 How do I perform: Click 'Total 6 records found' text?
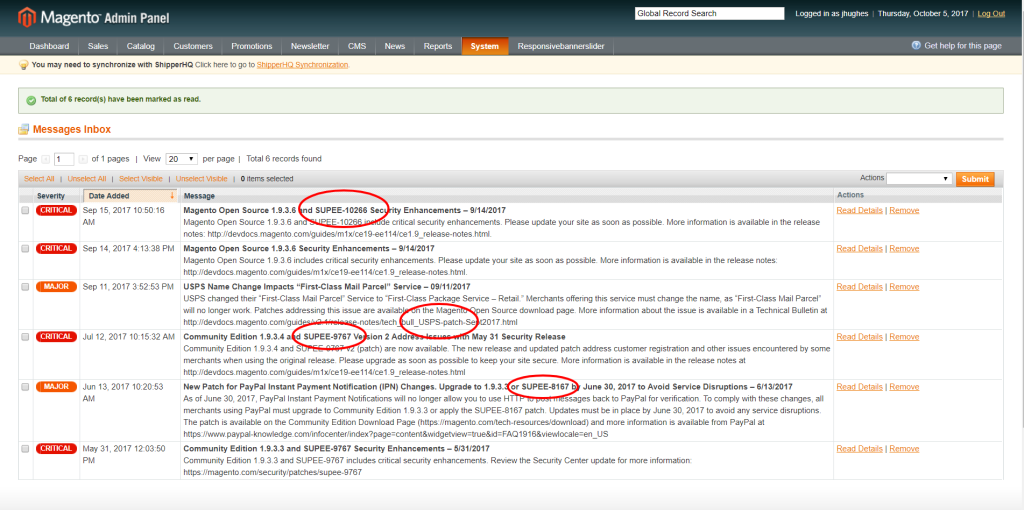pyautogui.click(x=284, y=159)
